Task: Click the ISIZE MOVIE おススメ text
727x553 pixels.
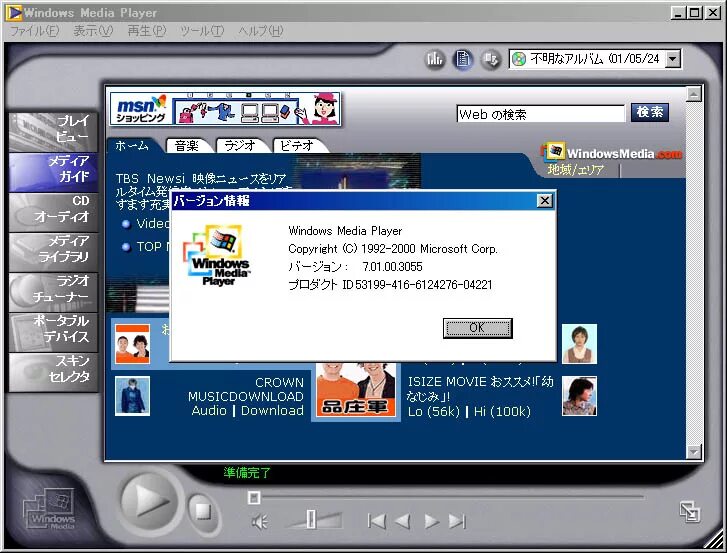Action: (x=480, y=389)
